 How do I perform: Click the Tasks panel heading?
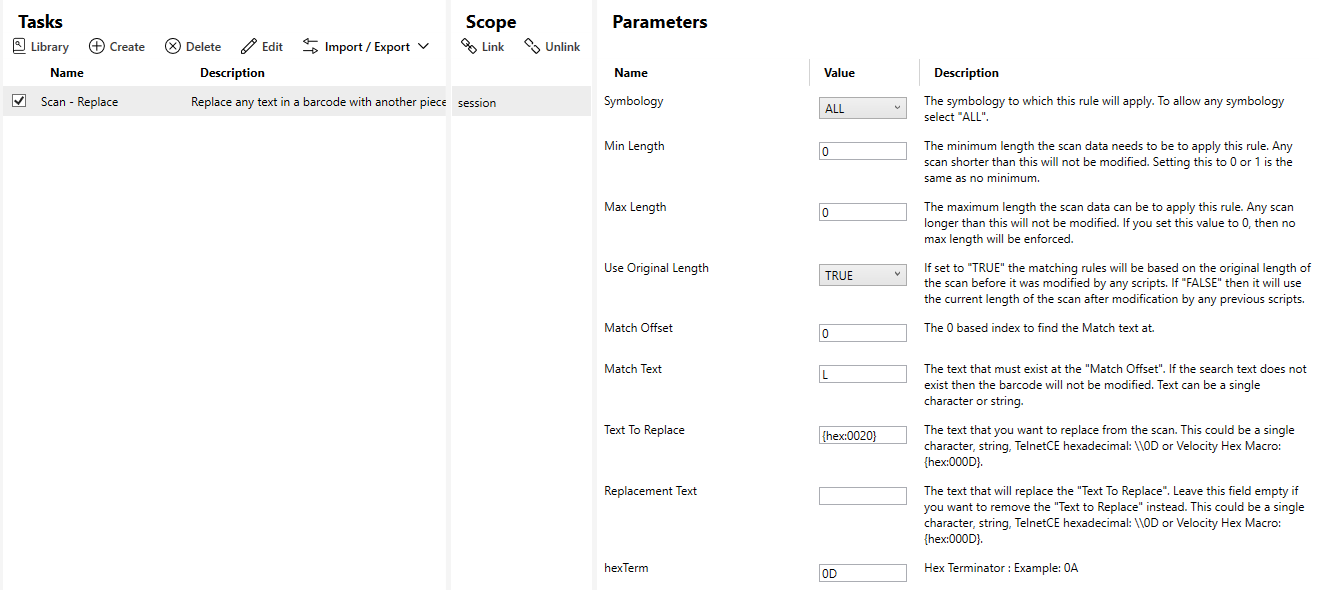coord(40,21)
